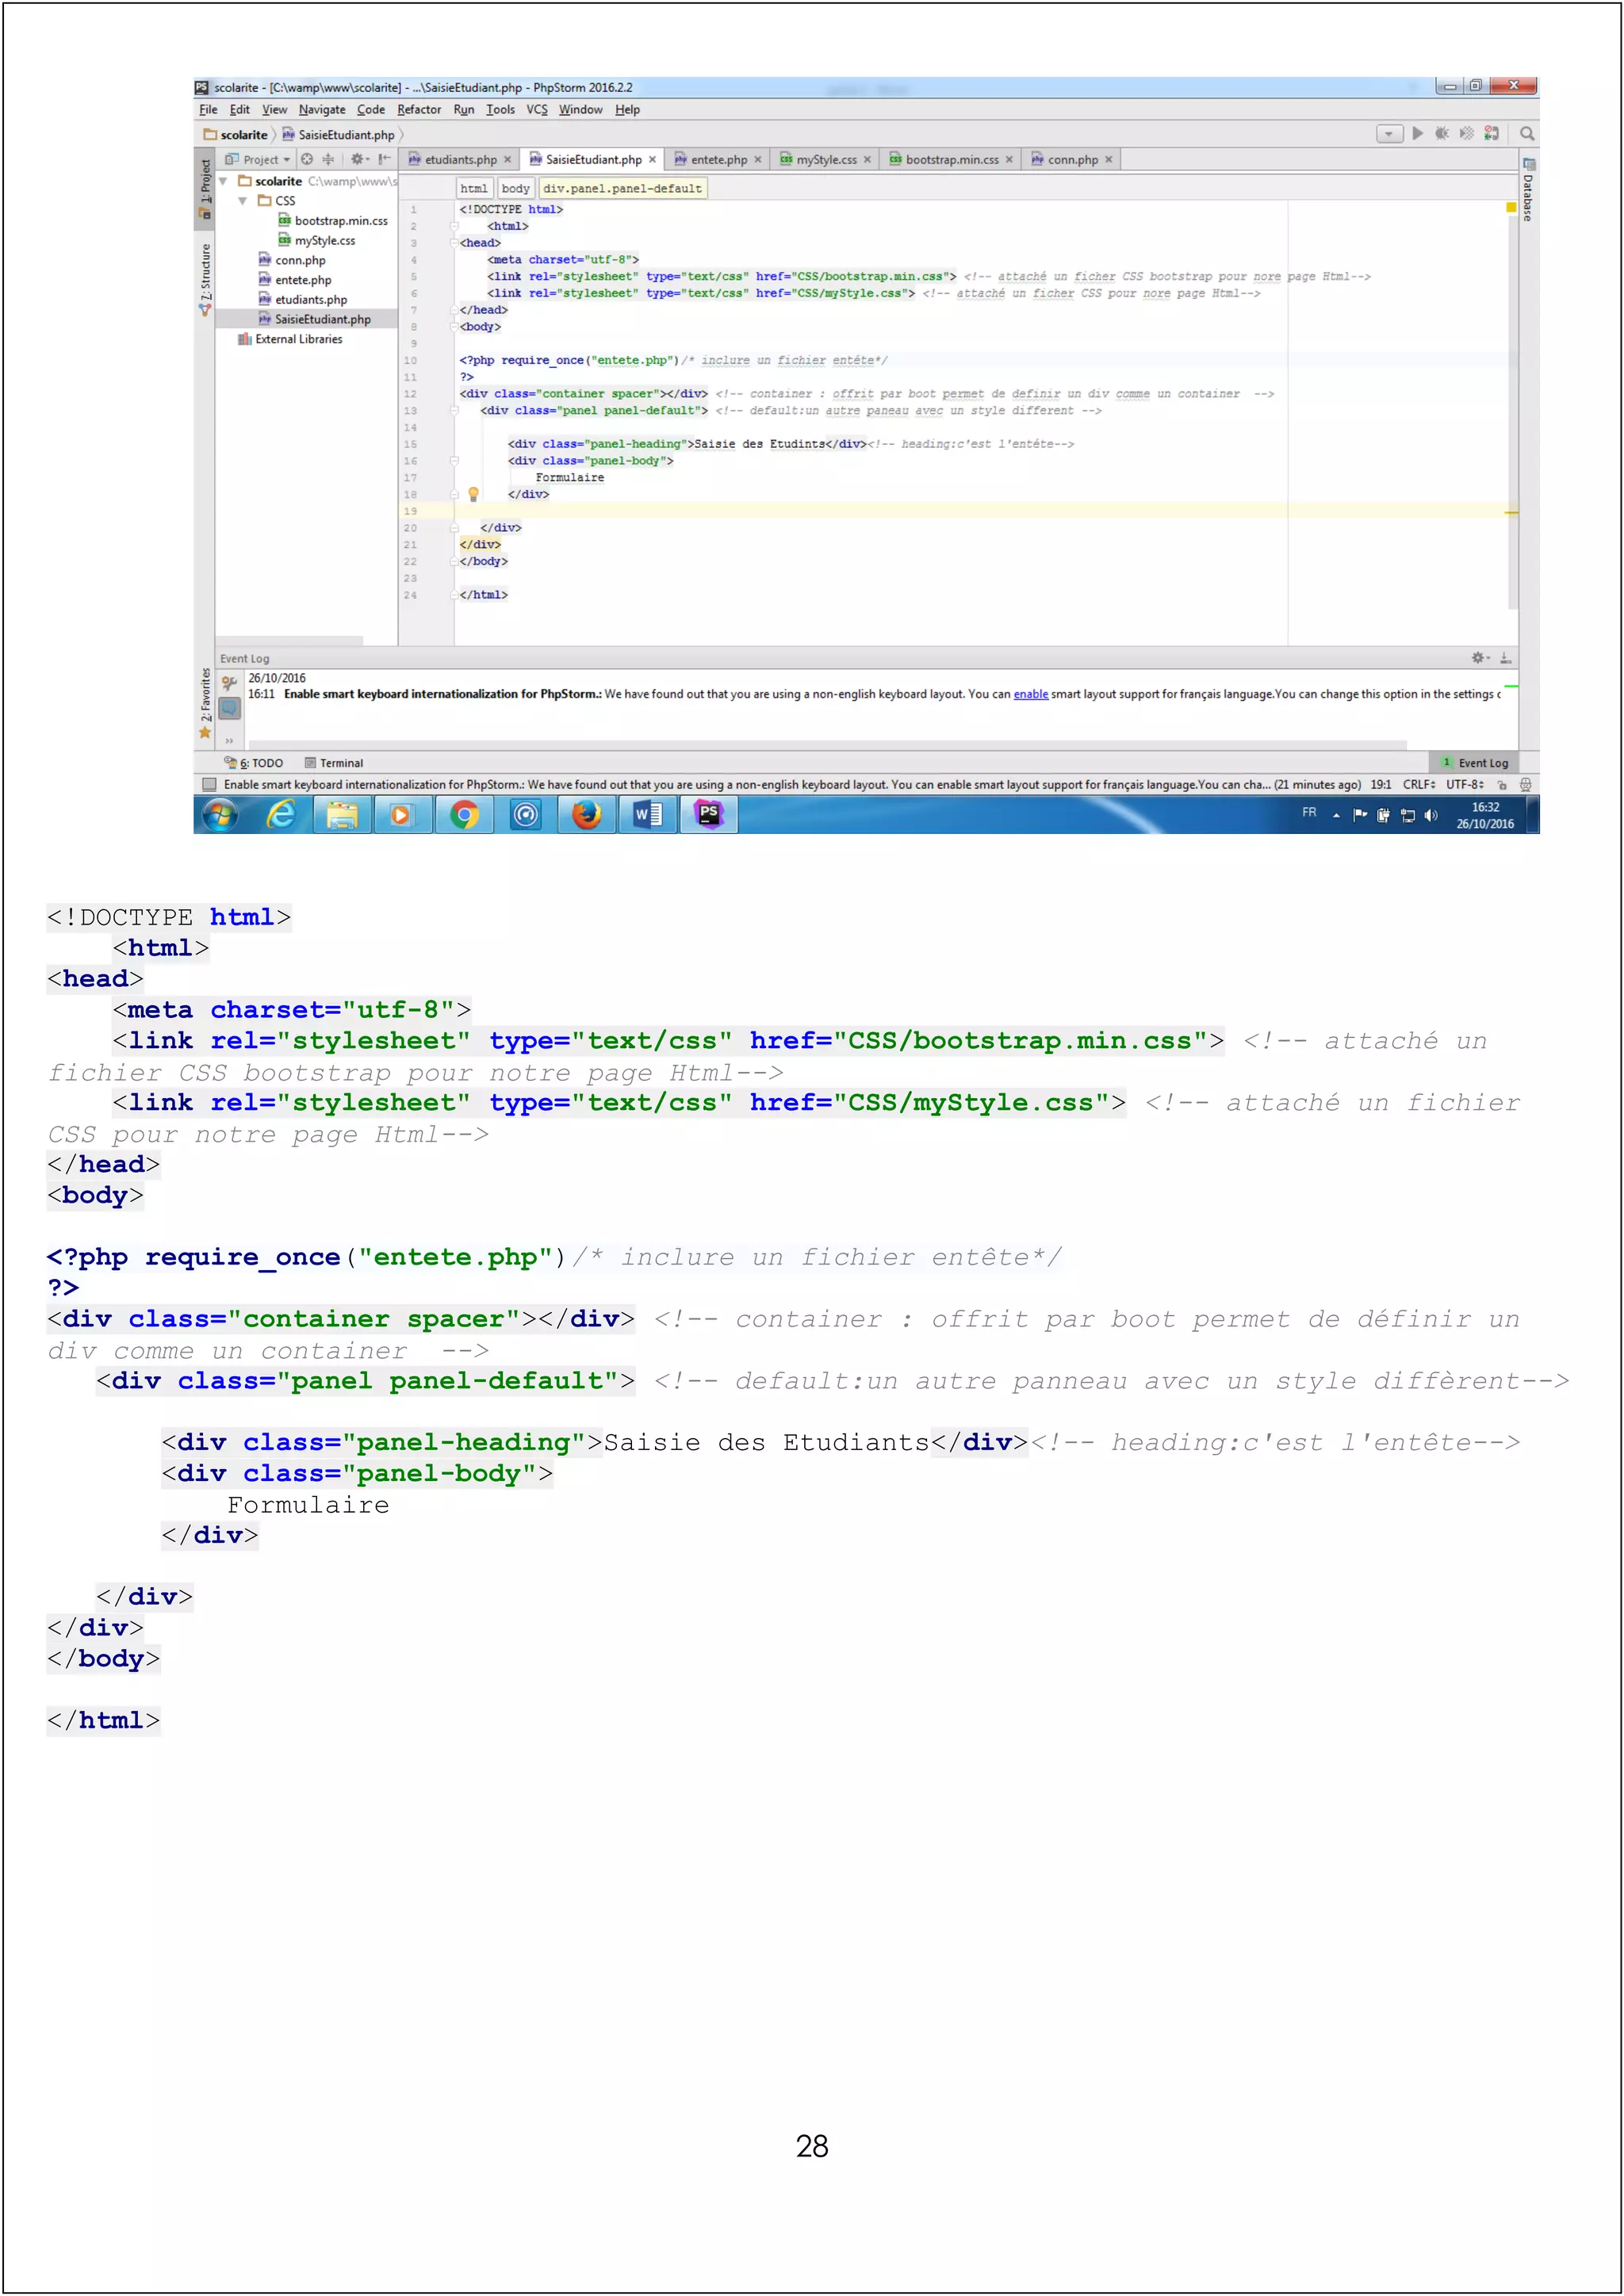1624x2296 pixels.
Task: Click the fold toggle beside the head tag
Action: (454, 243)
